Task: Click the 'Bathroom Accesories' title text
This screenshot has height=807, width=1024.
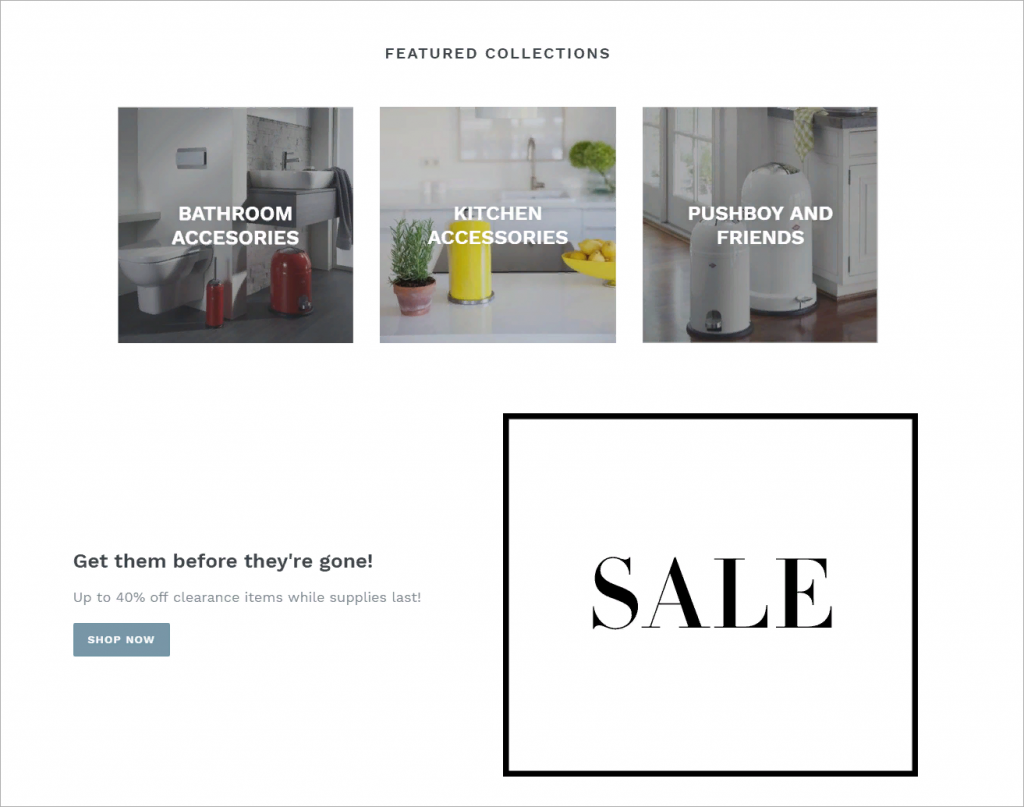Action: [x=235, y=225]
